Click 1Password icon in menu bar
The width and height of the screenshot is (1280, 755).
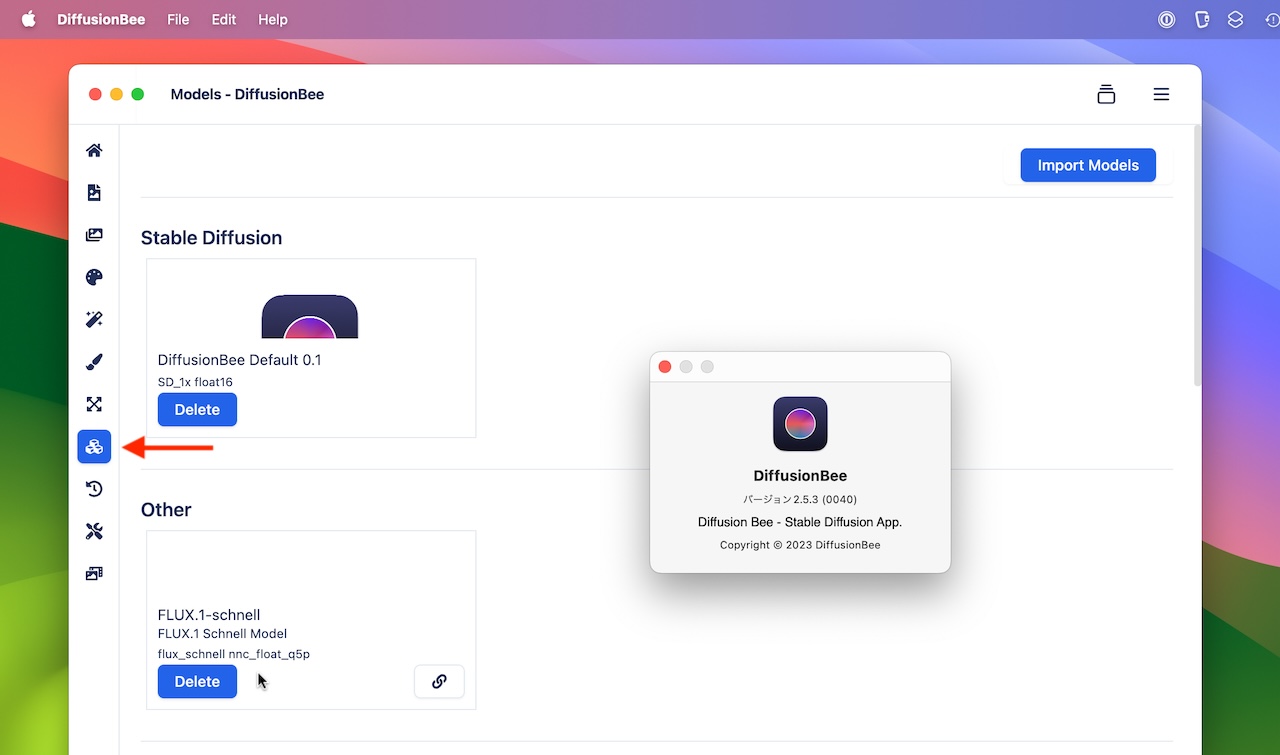(x=1166, y=19)
